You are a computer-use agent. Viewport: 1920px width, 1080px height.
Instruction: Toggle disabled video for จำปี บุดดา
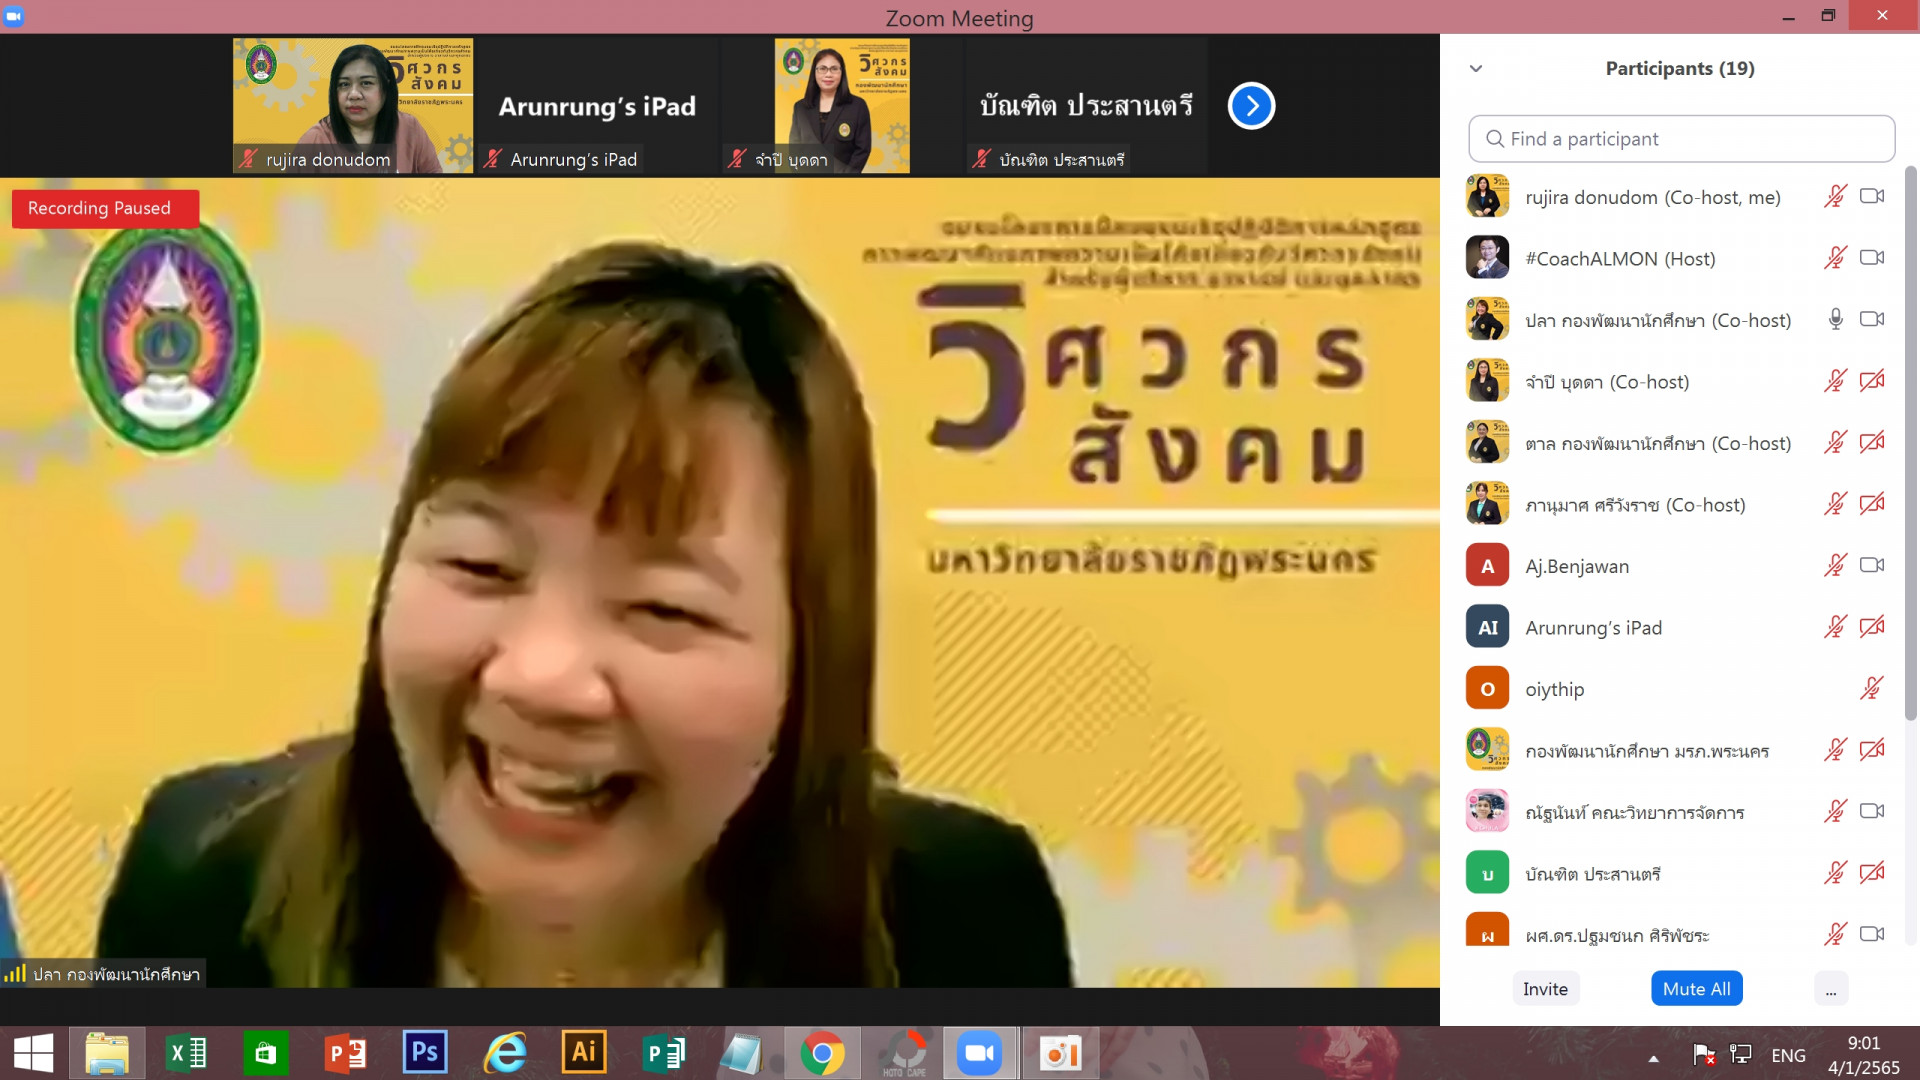tap(1872, 381)
